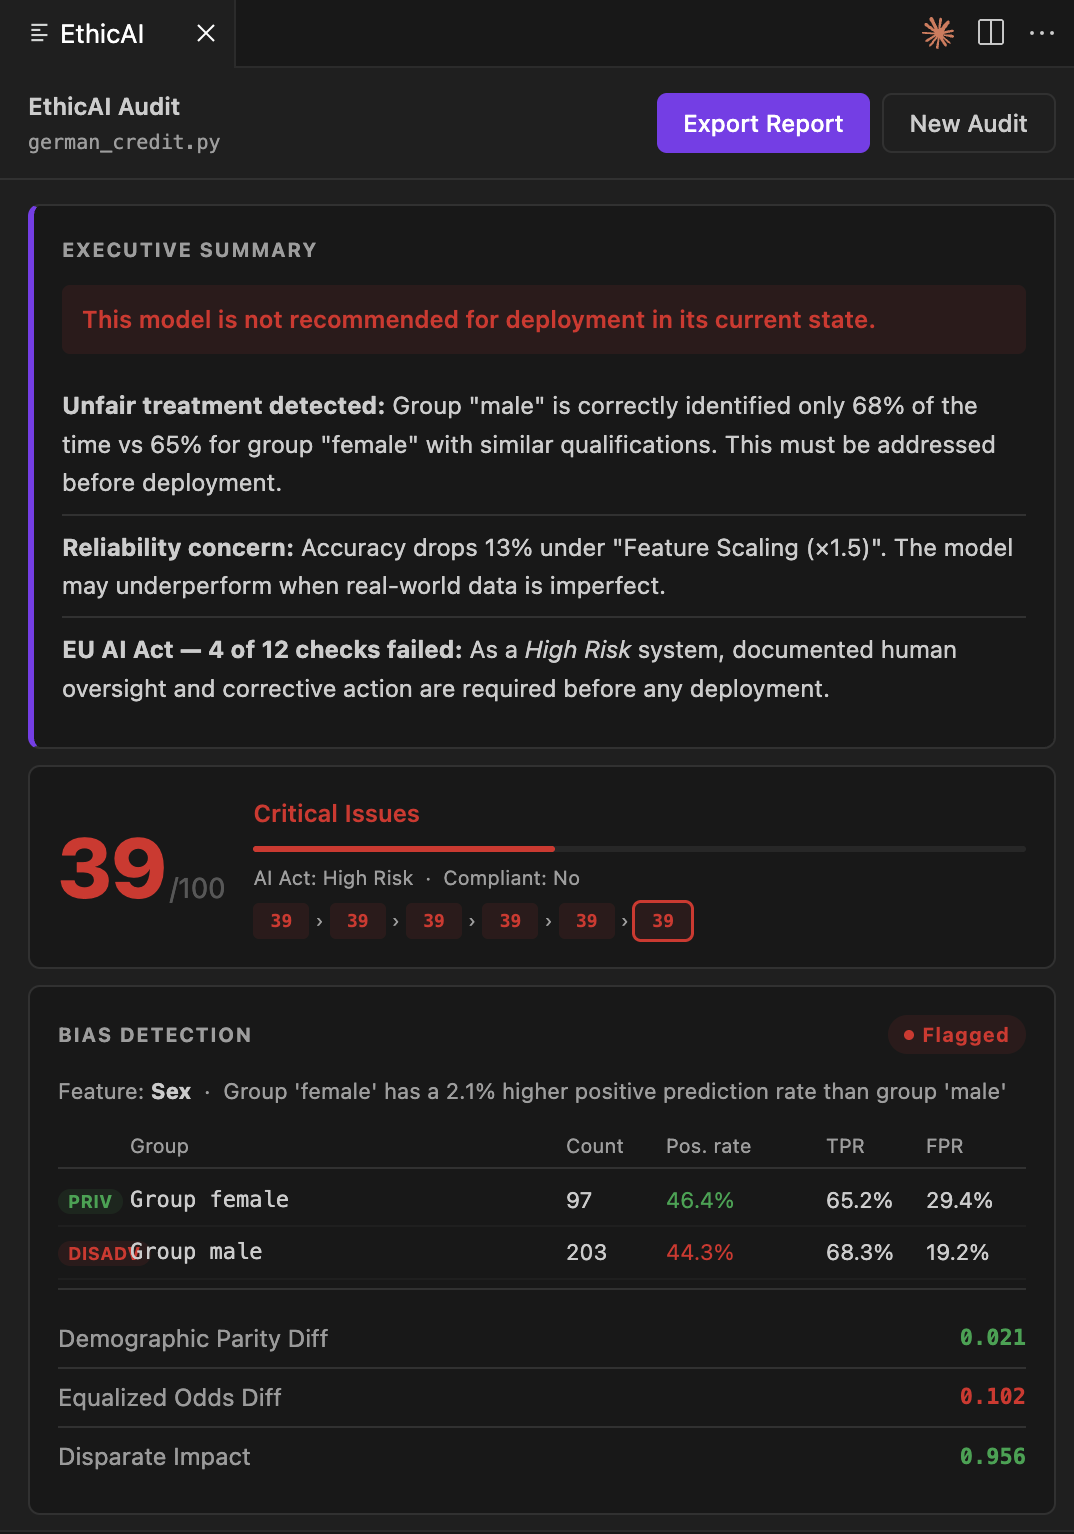
Task: Click the Critical Issues progress bar
Action: pyautogui.click(x=640, y=848)
